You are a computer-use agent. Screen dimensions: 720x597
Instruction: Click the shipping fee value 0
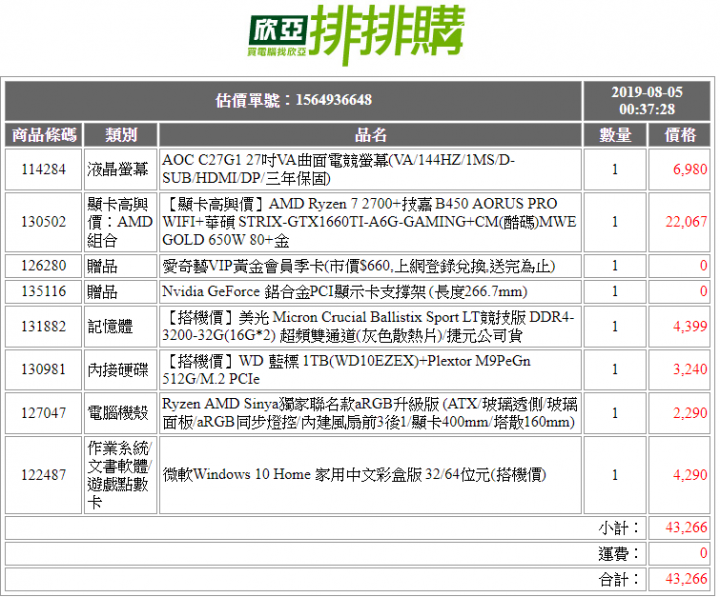coord(703,553)
